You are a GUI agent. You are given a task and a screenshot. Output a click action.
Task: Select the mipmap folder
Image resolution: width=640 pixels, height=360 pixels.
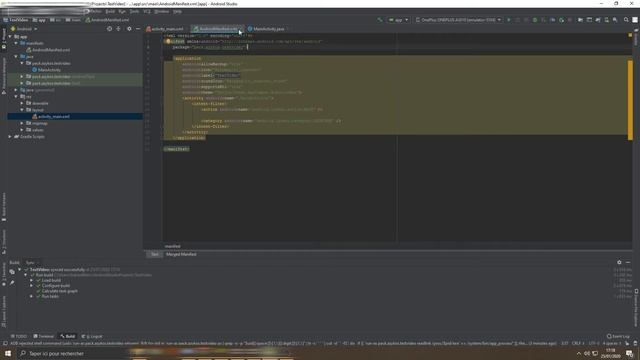37,123
